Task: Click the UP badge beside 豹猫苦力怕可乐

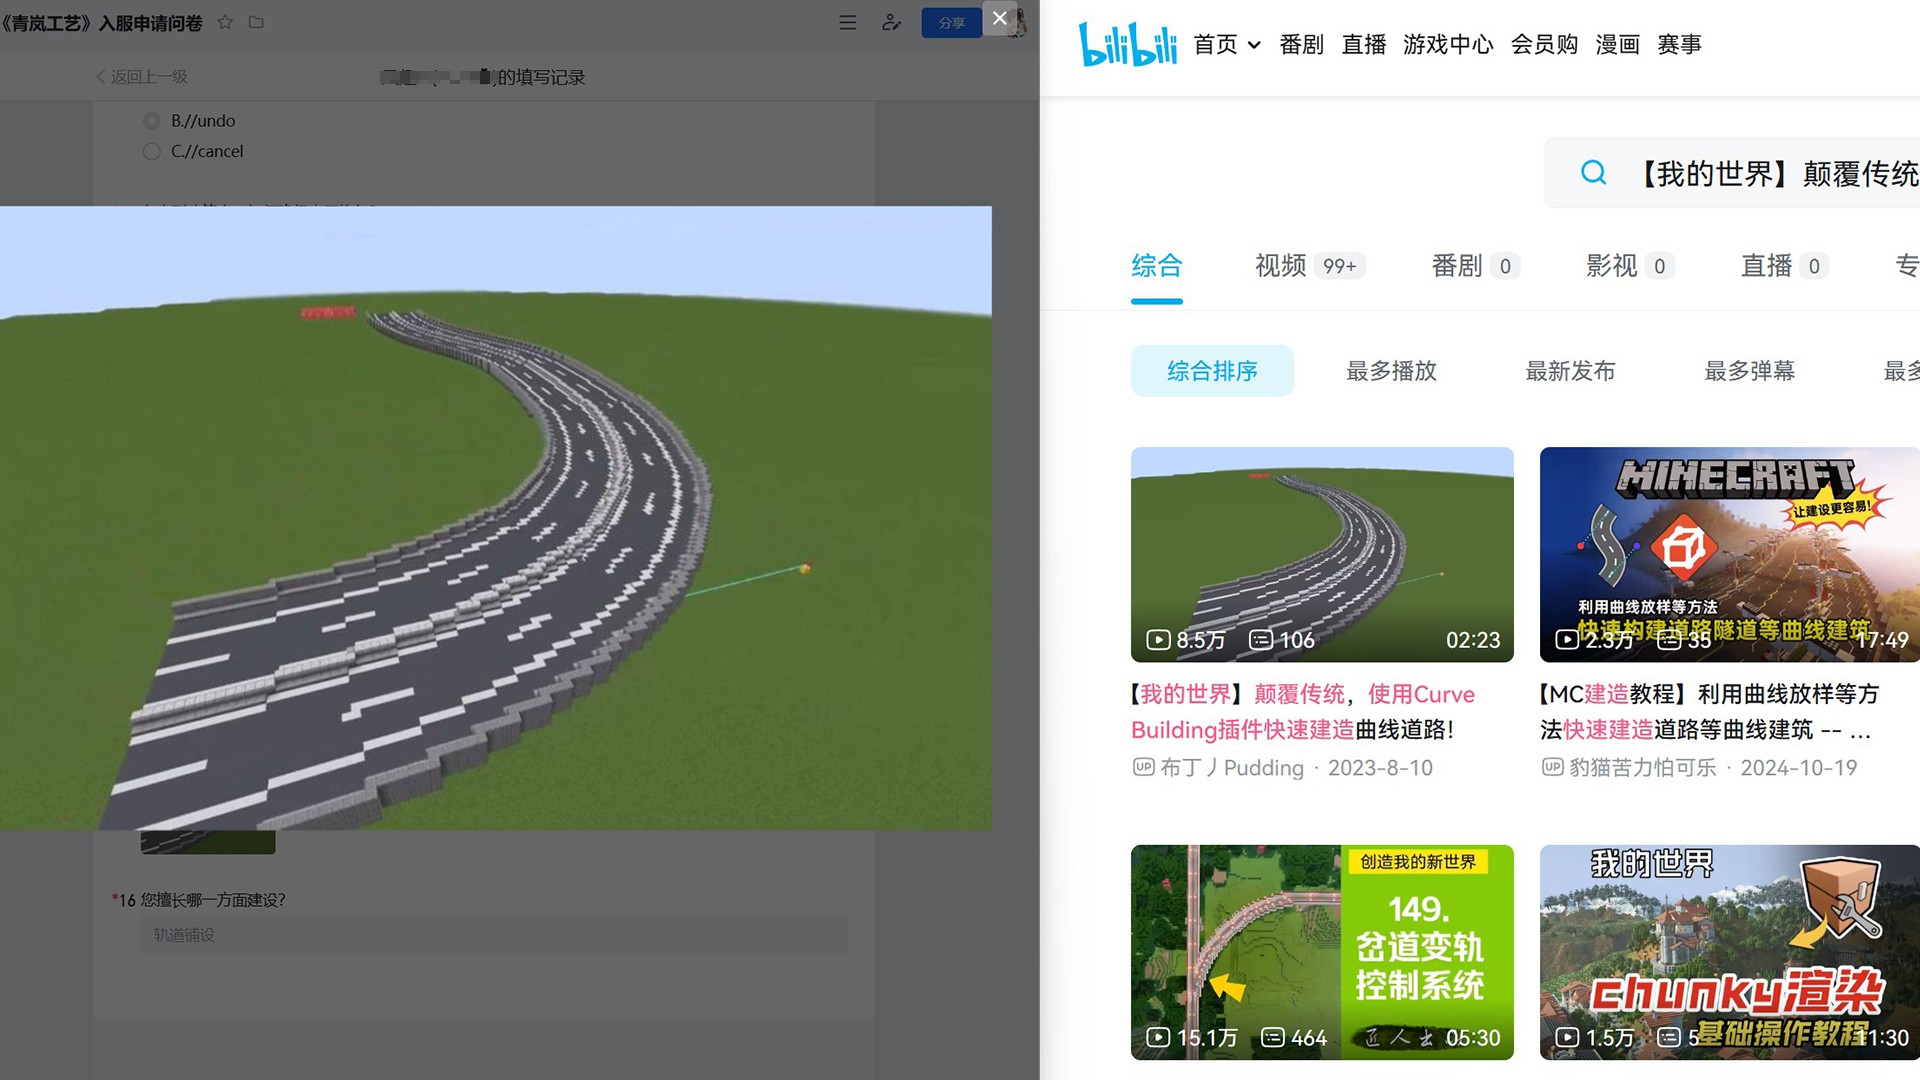Action: tap(1552, 767)
